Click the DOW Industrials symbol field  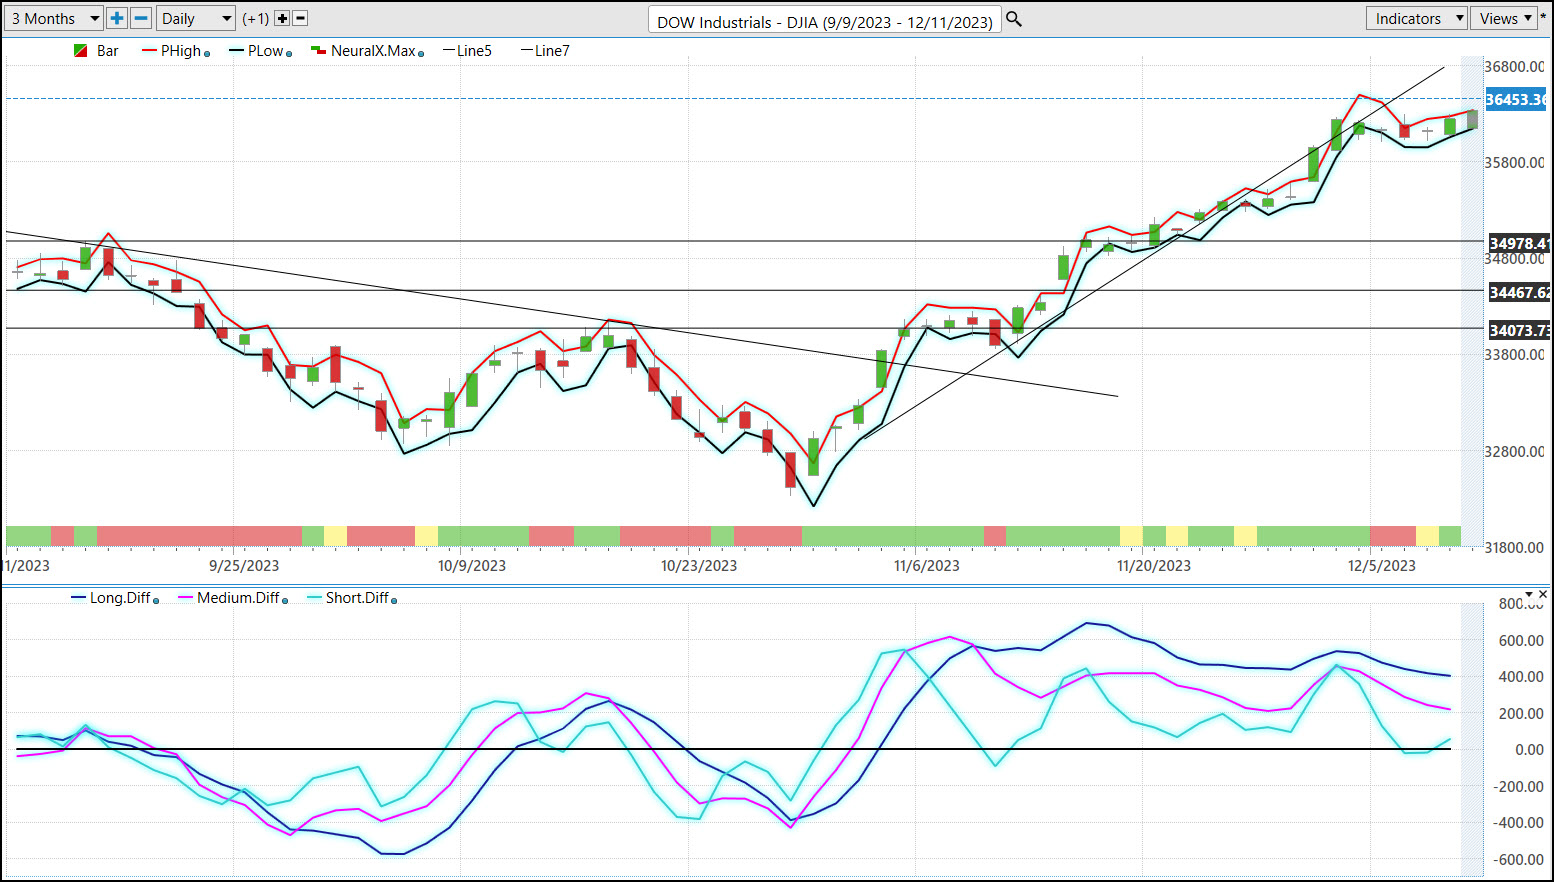pyautogui.click(x=825, y=21)
